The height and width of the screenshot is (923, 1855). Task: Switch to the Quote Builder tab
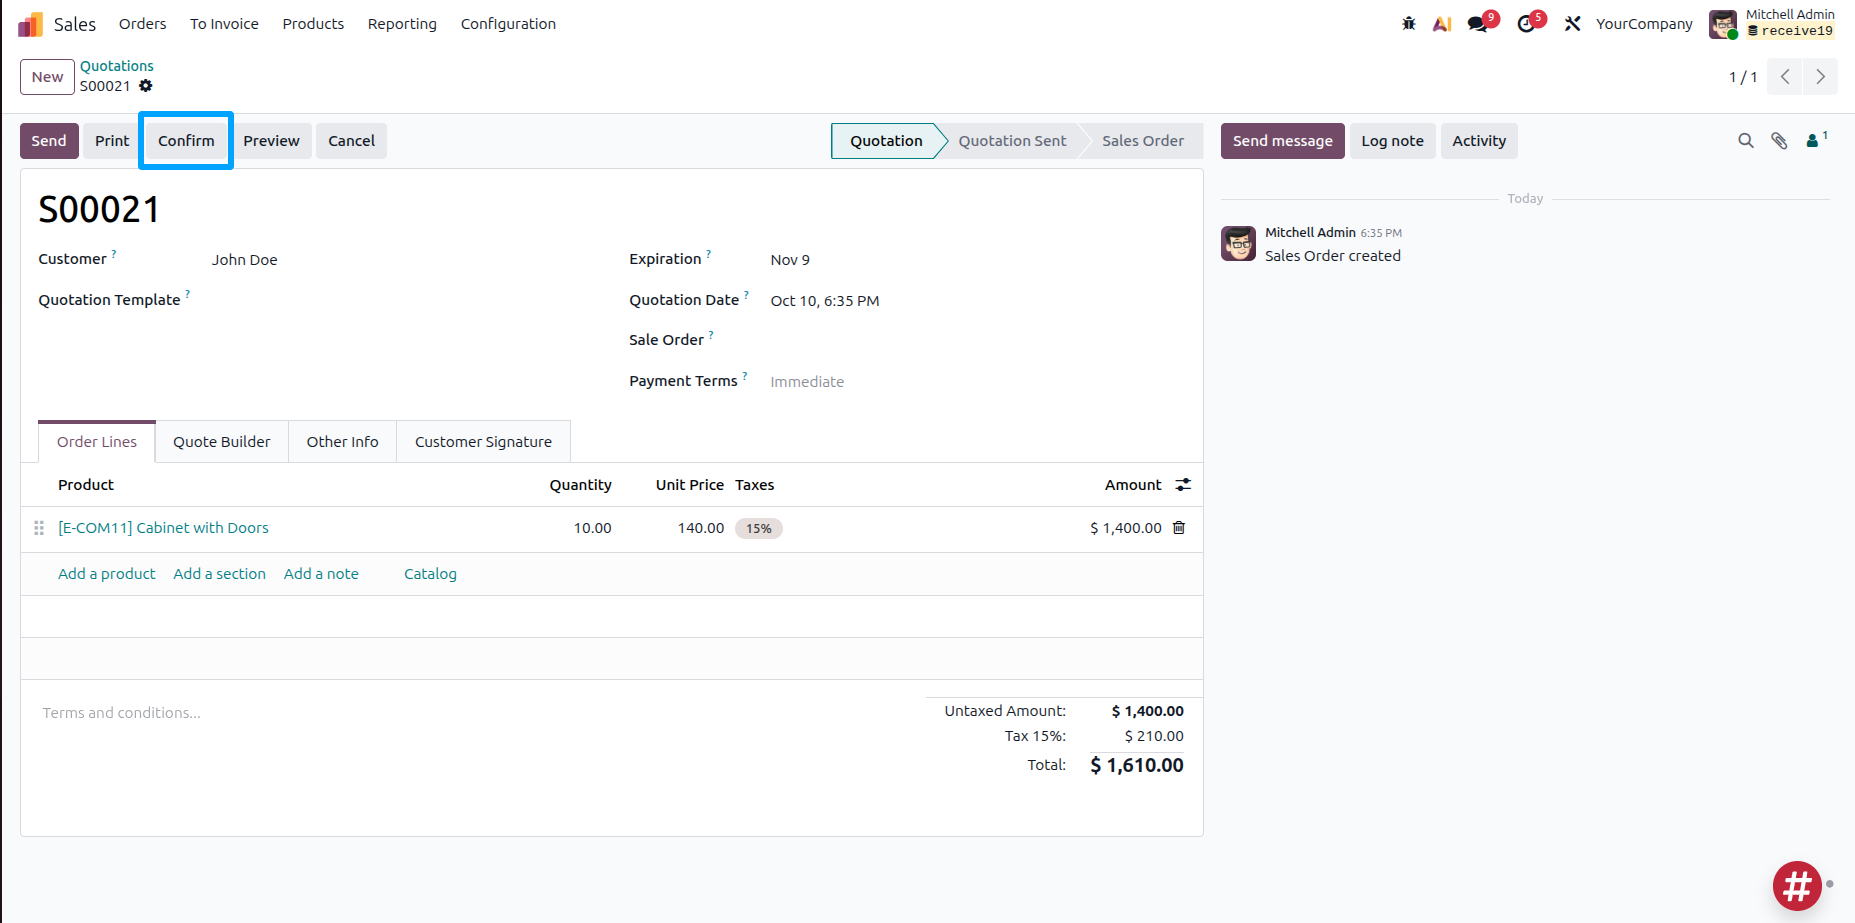(222, 442)
